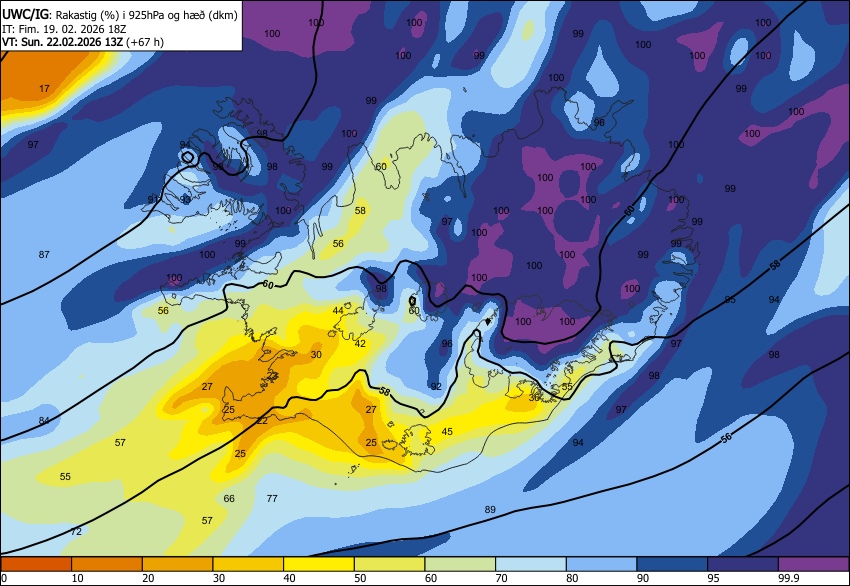Click the humidity value '84' on the map
Image resolution: width=850 pixels, height=586 pixels.
tap(44, 420)
